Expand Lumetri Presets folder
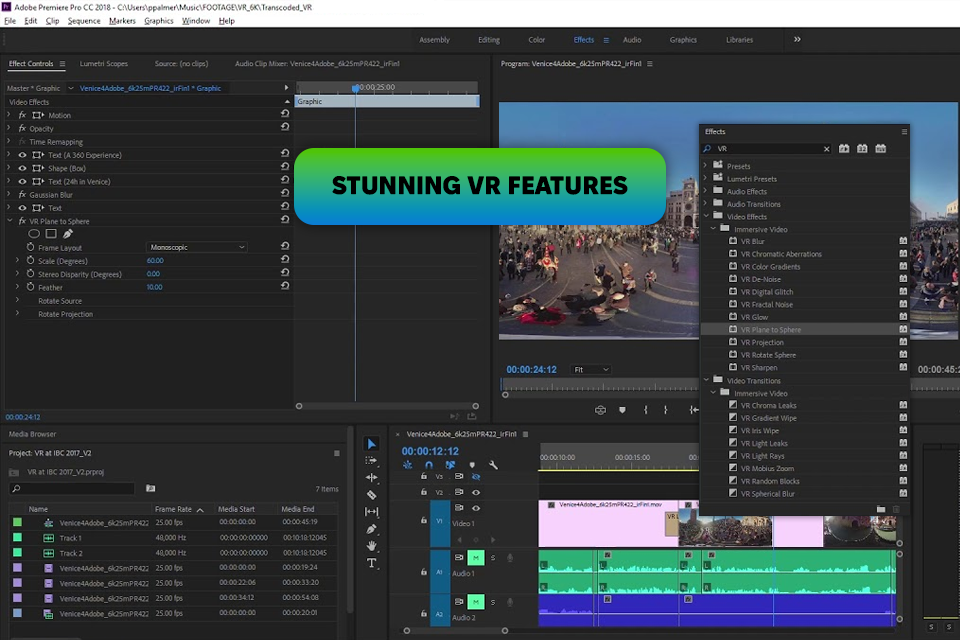 (x=705, y=178)
